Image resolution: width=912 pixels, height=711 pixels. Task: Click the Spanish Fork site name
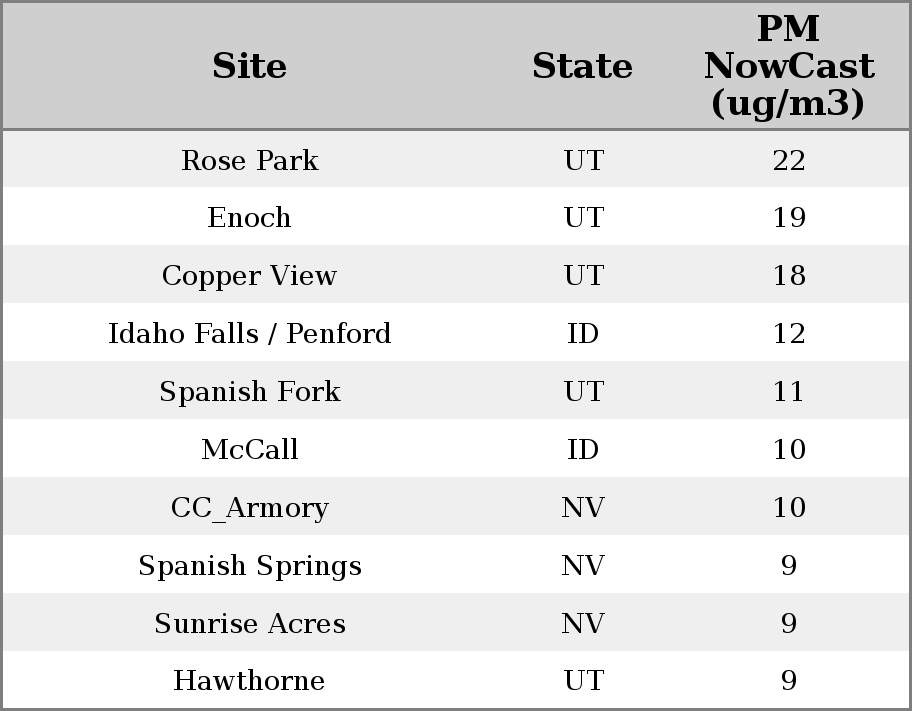point(250,392)
